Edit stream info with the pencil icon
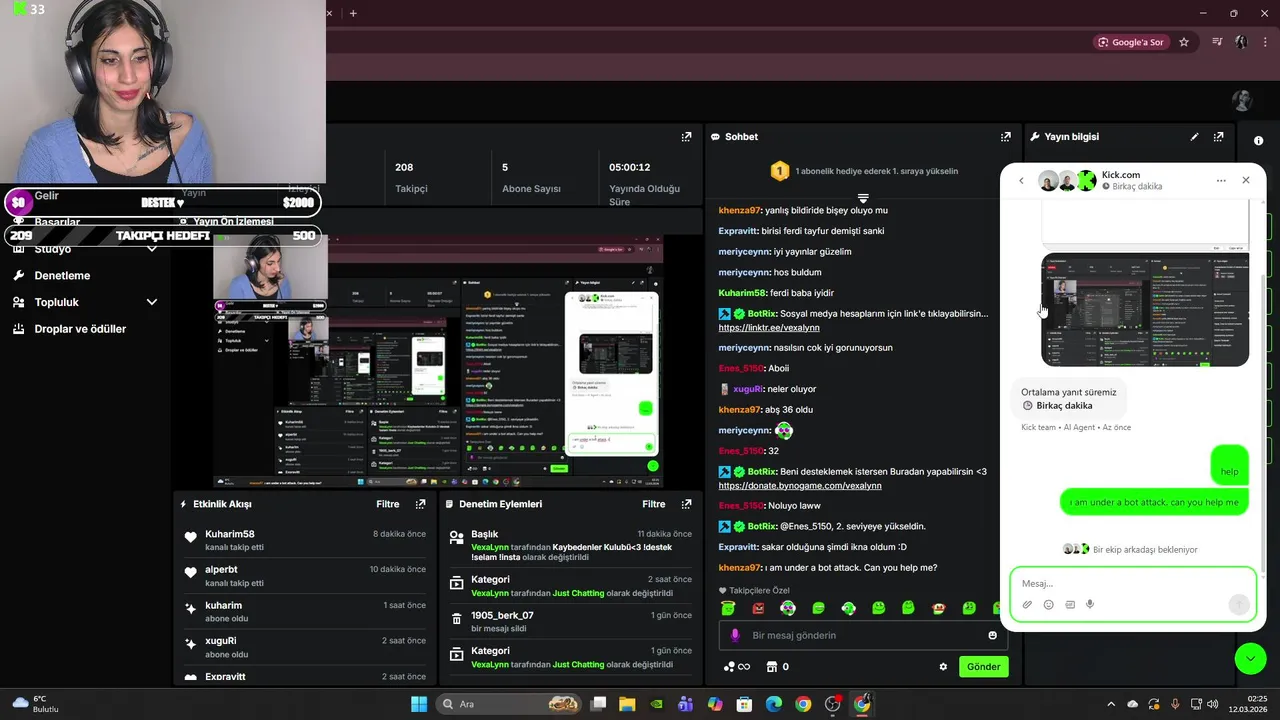 tap(1194, 137)
